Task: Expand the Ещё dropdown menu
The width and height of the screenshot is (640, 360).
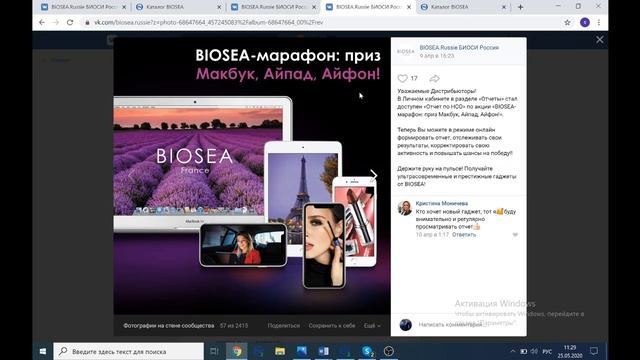Action: (372, 326)
